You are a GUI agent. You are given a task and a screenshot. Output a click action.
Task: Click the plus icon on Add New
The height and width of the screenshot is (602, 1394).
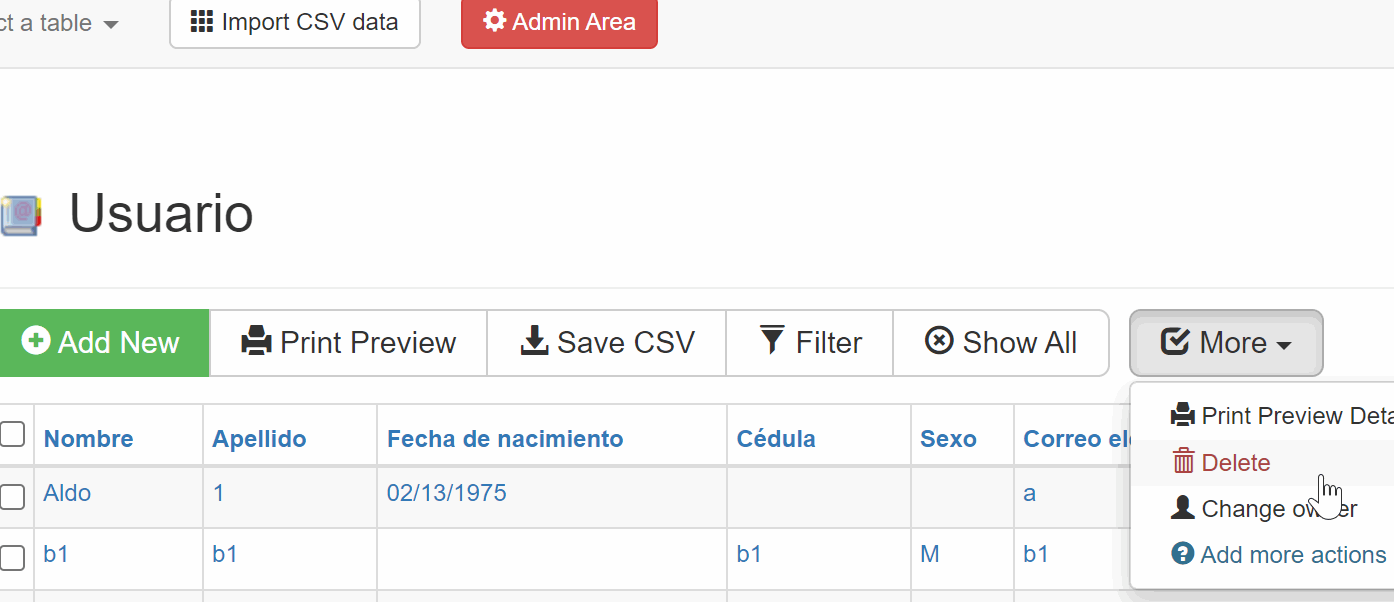(36, 342)
